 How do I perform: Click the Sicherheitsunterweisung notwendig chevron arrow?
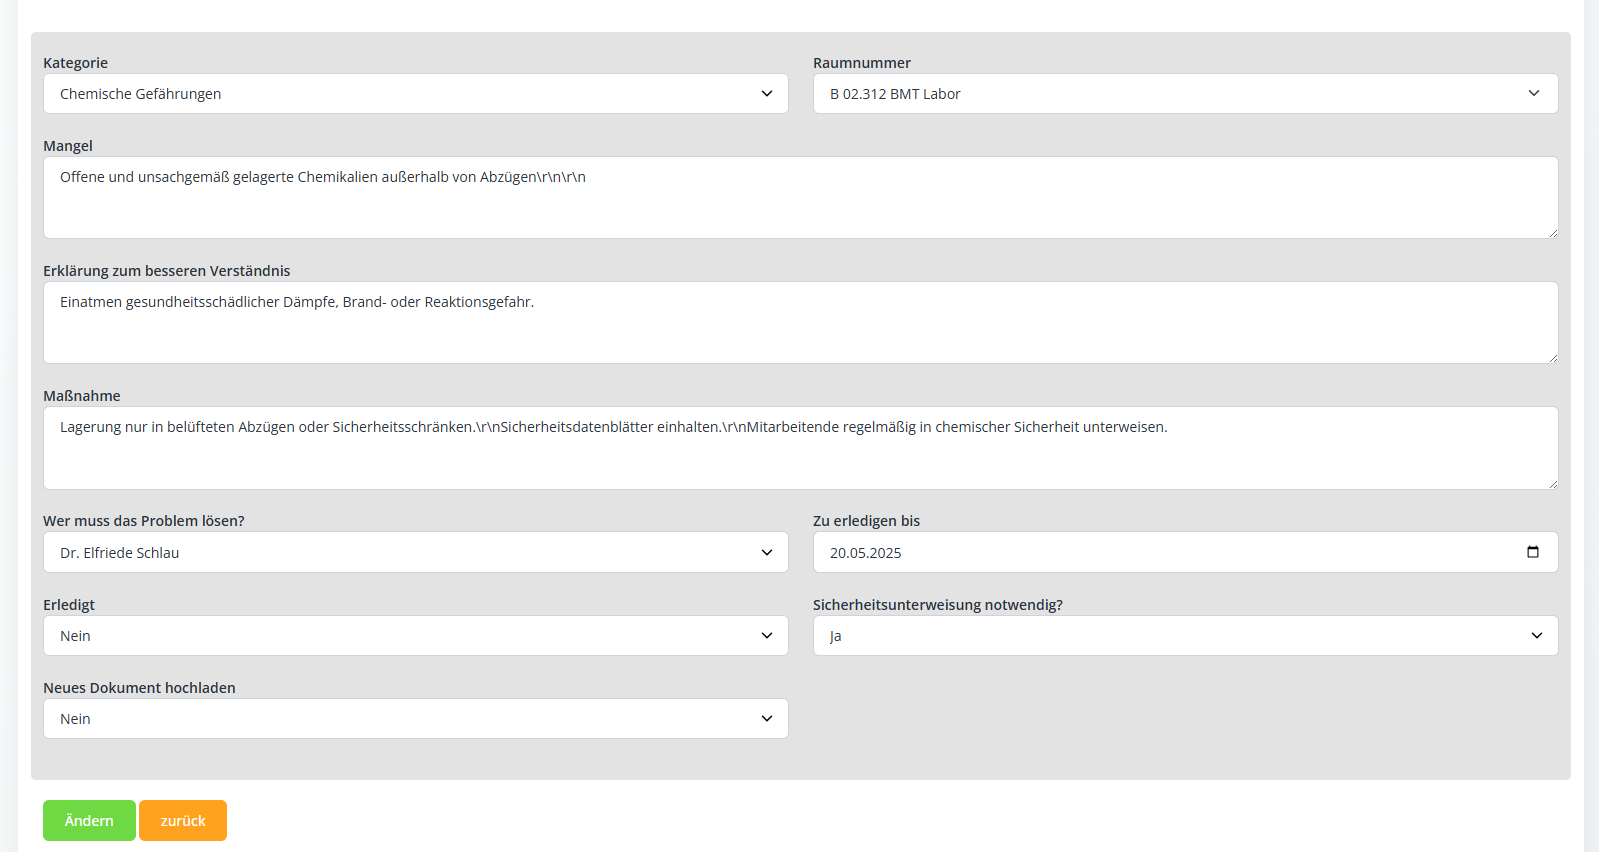[x=1537, y=636]
